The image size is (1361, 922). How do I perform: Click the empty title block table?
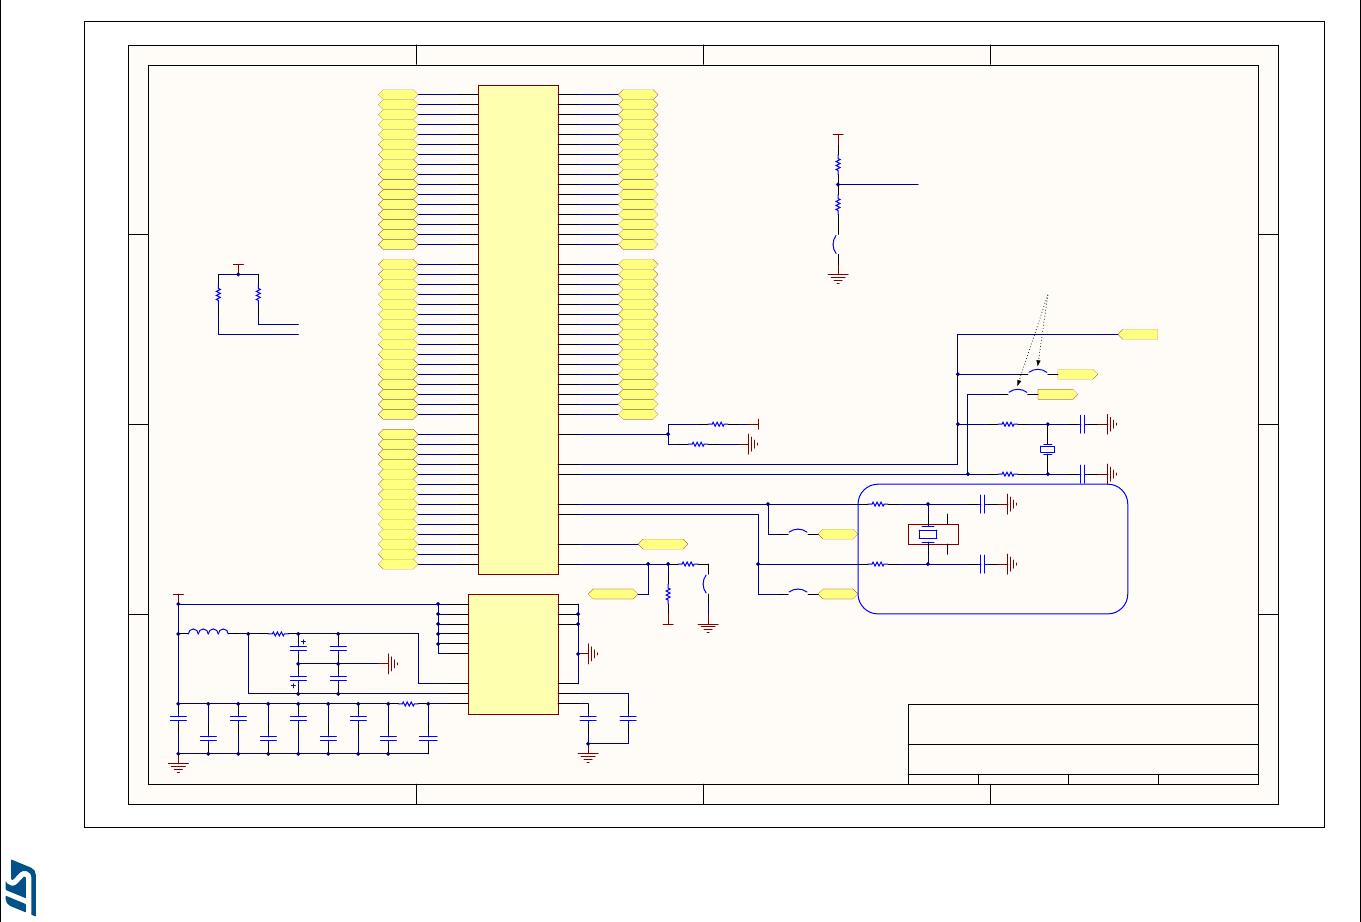1083,744
